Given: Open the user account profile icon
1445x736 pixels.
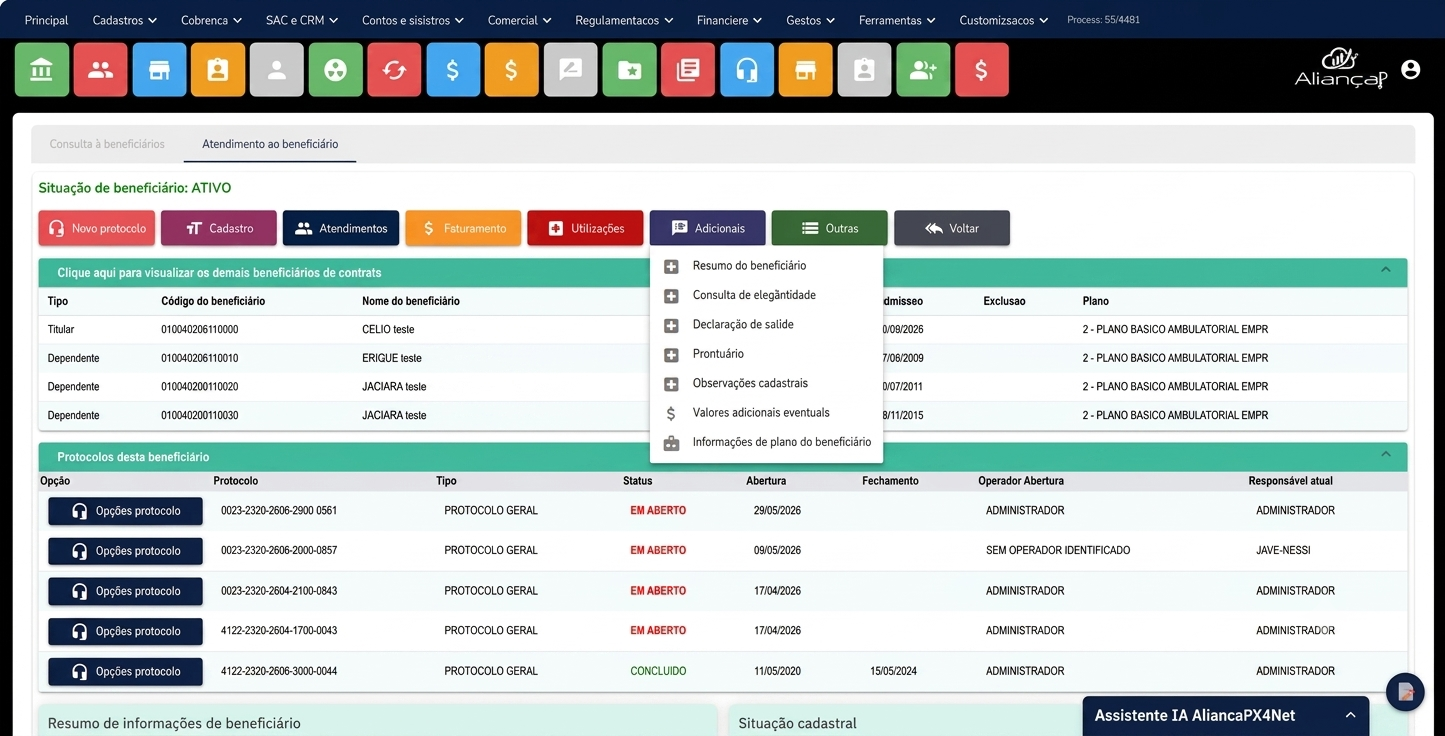Looking at the screenshot, I should [x=1411, y=69].
